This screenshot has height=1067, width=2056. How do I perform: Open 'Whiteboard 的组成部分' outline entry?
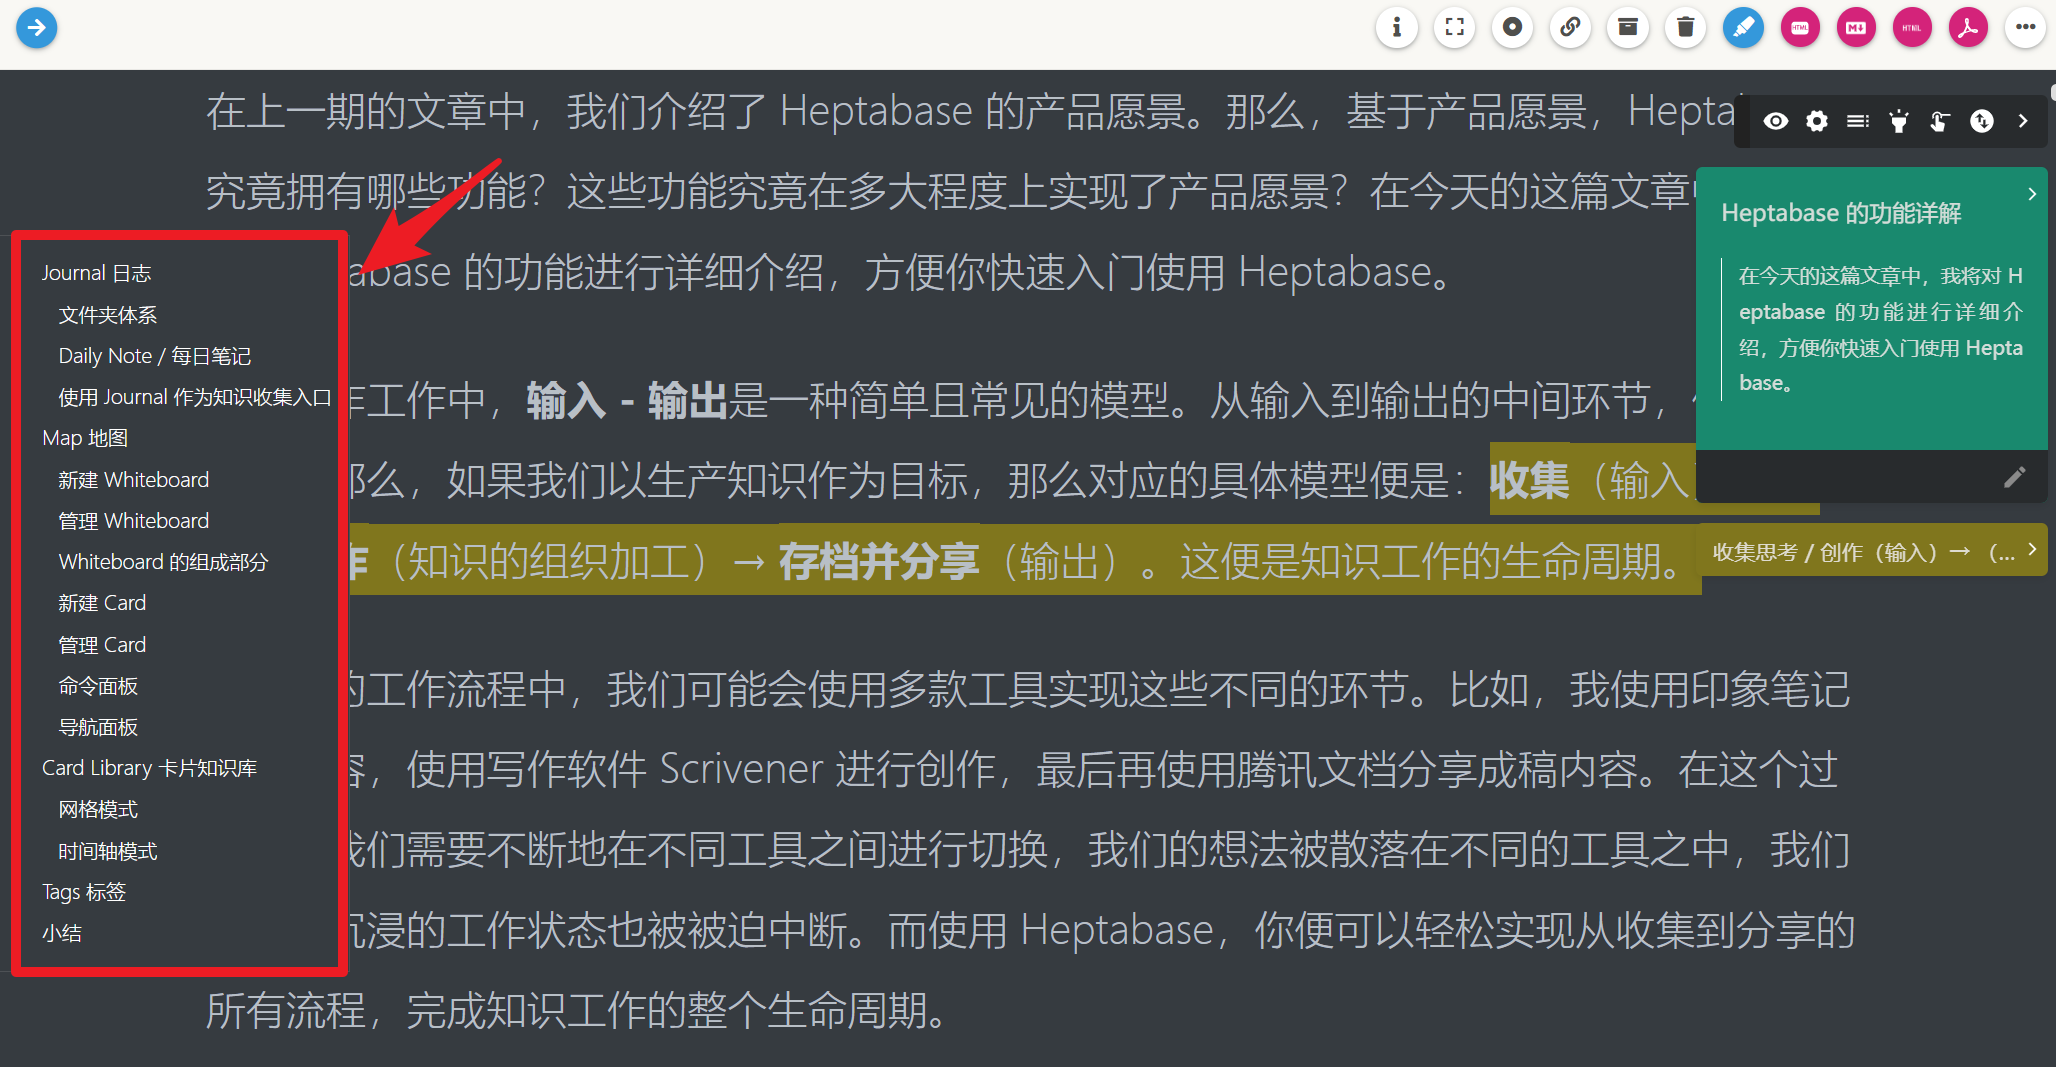[164, 562]
